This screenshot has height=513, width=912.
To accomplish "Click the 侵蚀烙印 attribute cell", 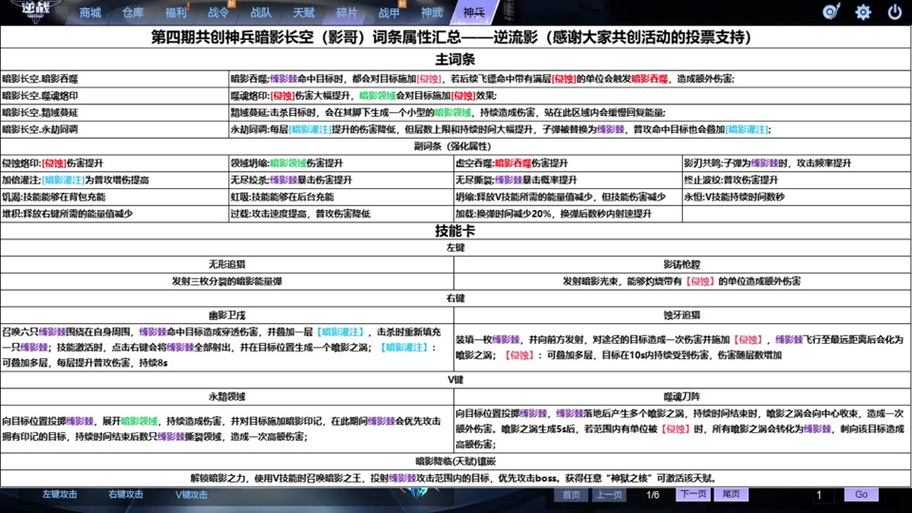I will click(x=115, y=163).
